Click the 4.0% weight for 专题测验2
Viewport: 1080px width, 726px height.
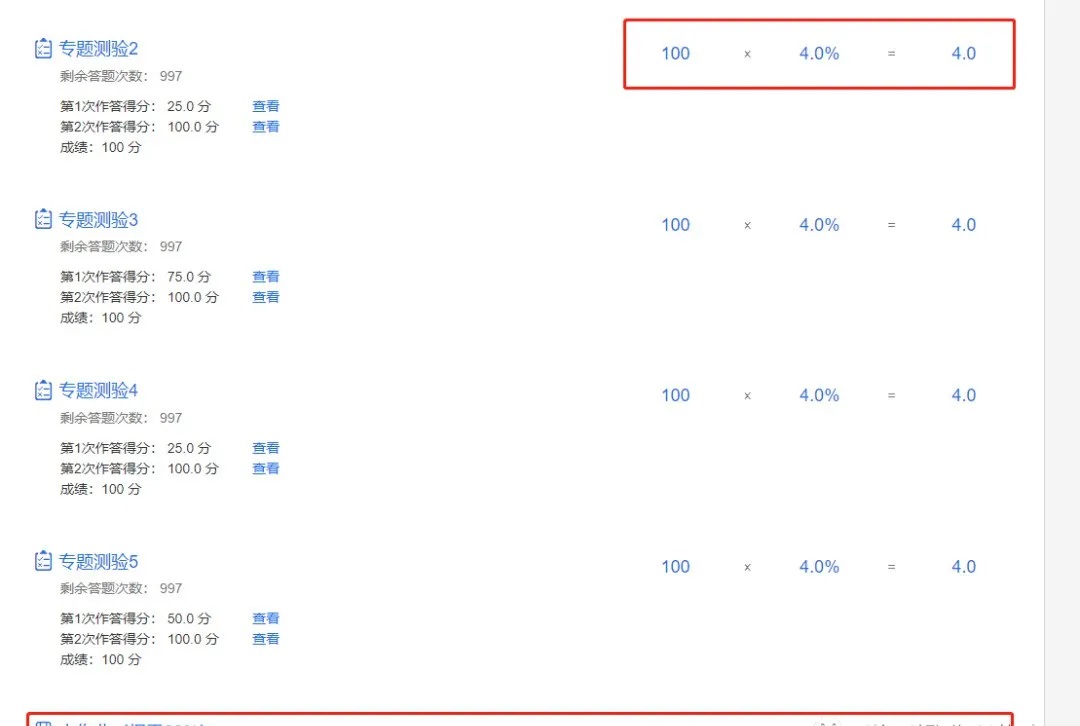coord(819,53)
